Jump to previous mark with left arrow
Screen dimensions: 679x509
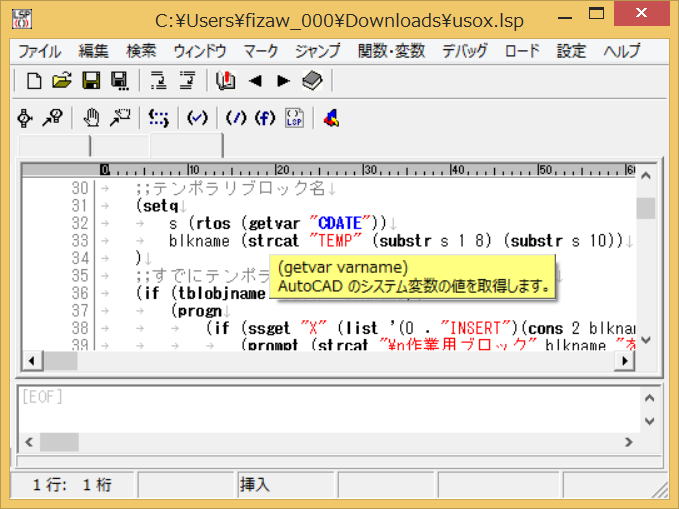pos(255,81)
